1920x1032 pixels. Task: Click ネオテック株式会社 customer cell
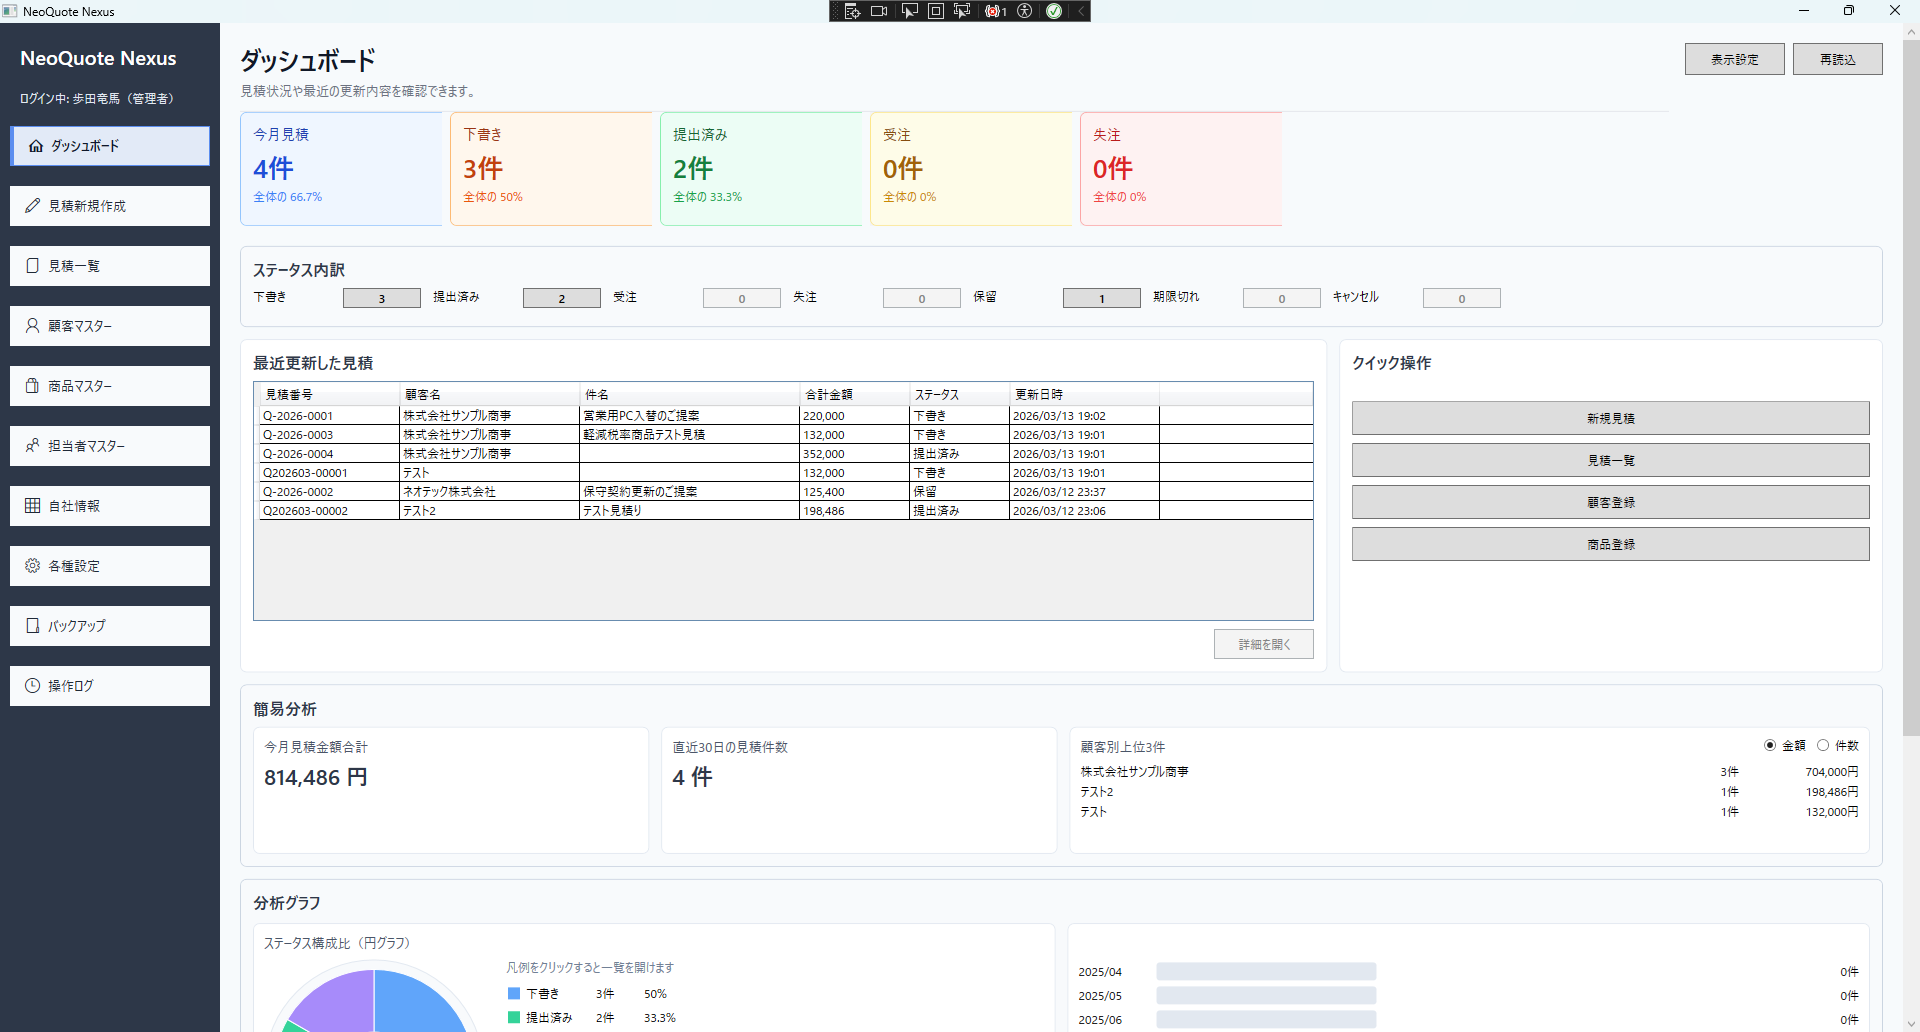489,492
